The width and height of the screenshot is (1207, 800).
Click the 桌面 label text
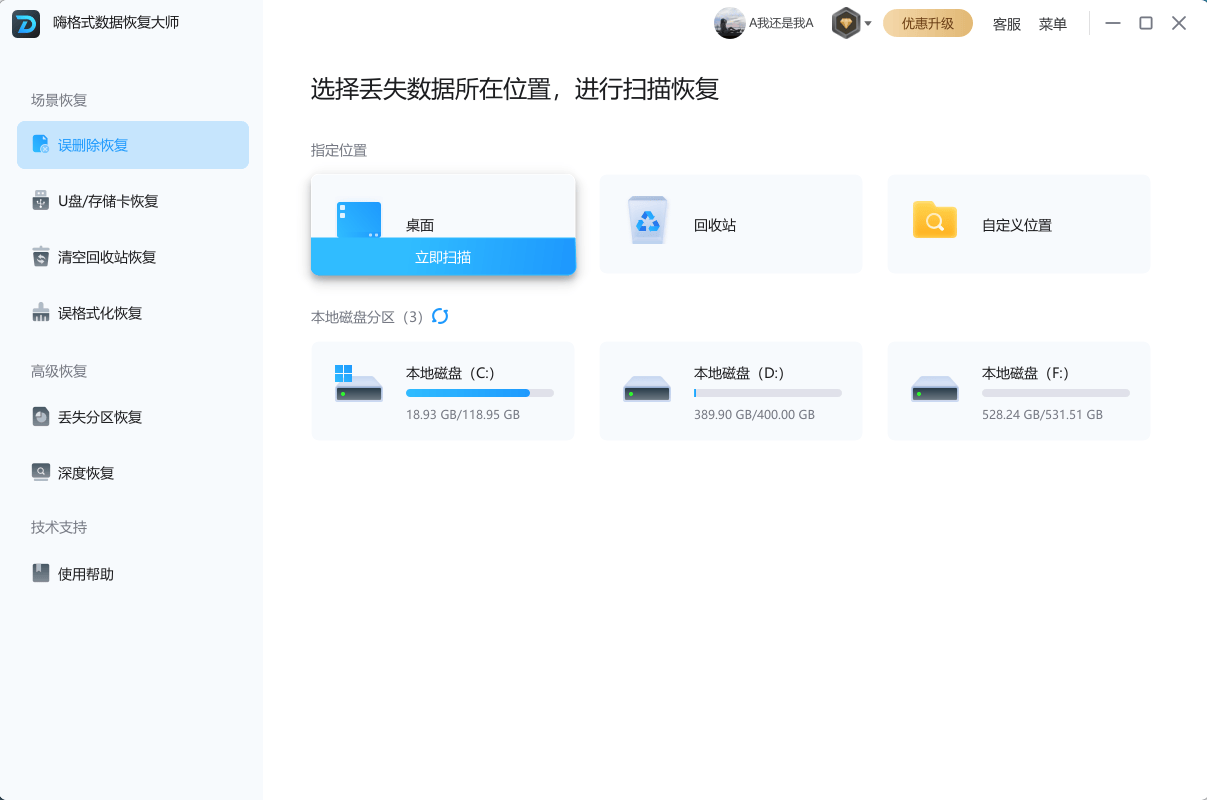420,226
